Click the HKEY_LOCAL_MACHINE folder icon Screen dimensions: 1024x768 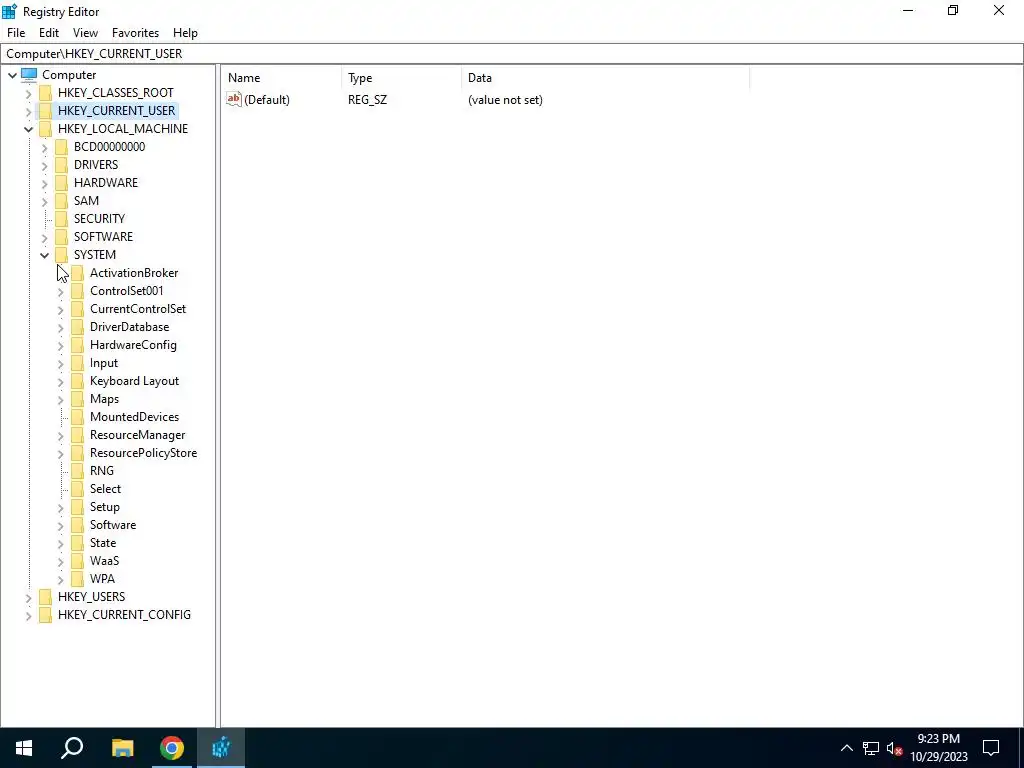click(45, 129)
